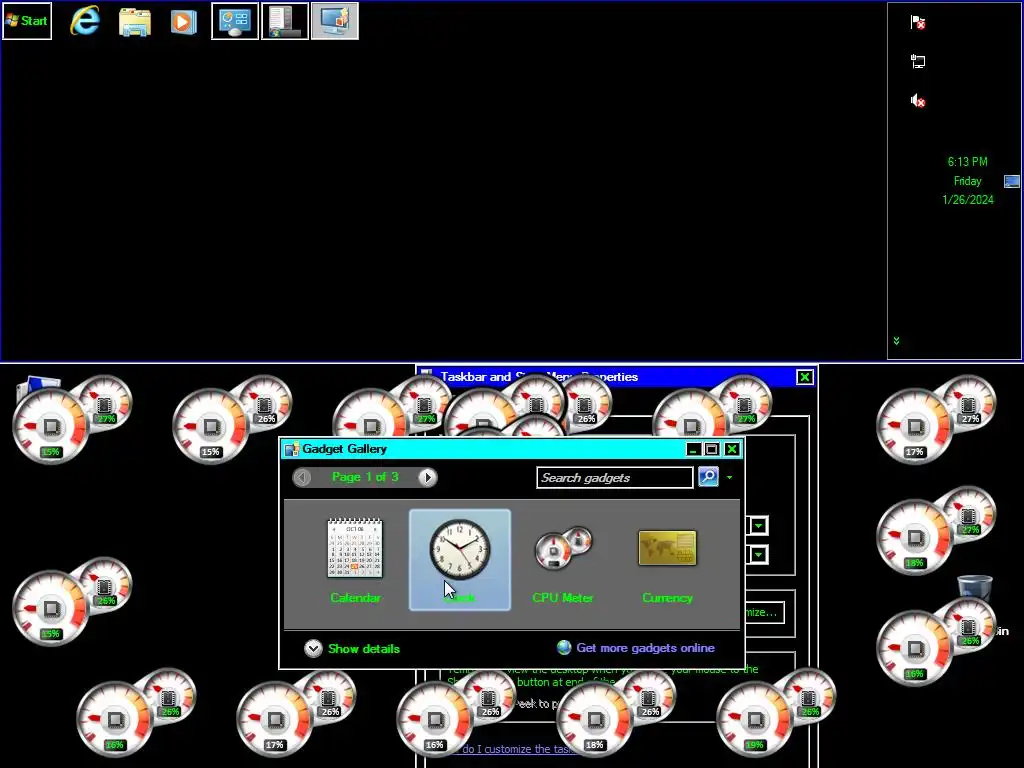Click the previous page arrow in Gadget Gallery
This screenshot has height=768, width=1024.
pyautogui.click(x=302, y=477)
